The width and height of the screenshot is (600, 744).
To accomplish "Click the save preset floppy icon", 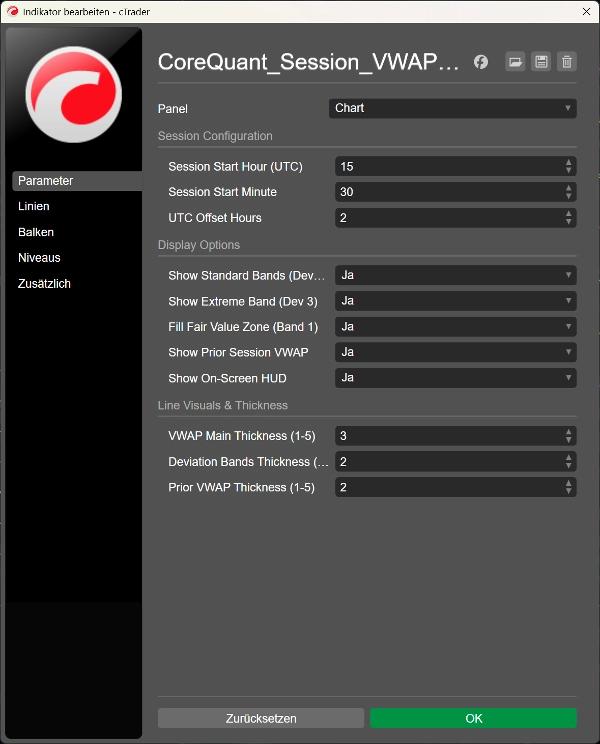I will (541, 62).
